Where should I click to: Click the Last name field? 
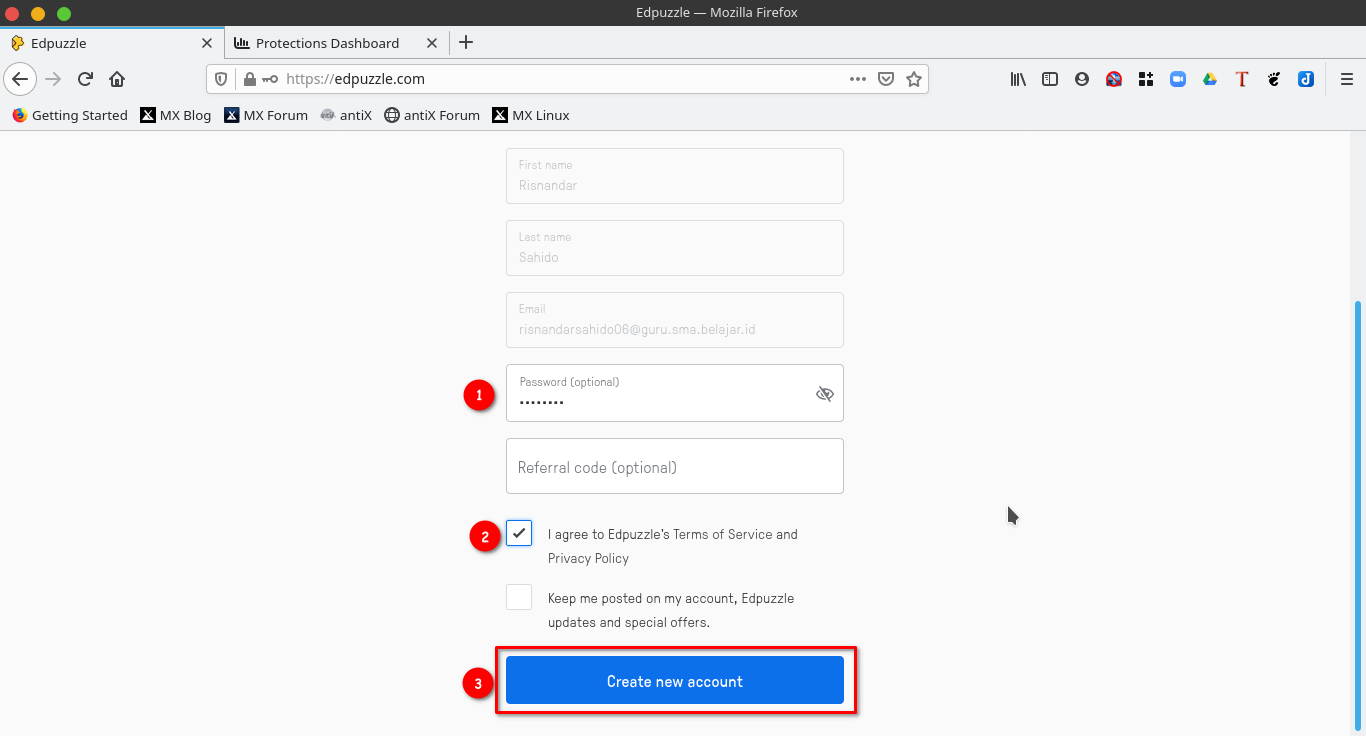point(675,248)
